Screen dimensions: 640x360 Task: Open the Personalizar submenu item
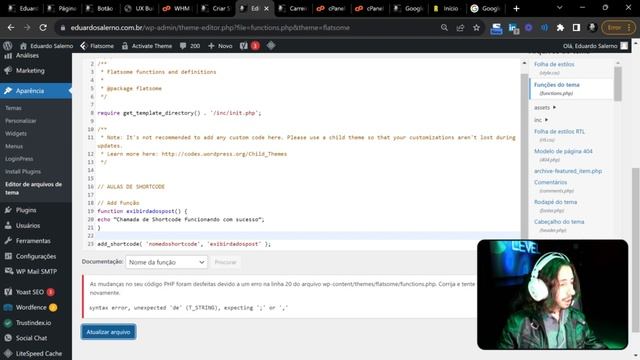21,121
